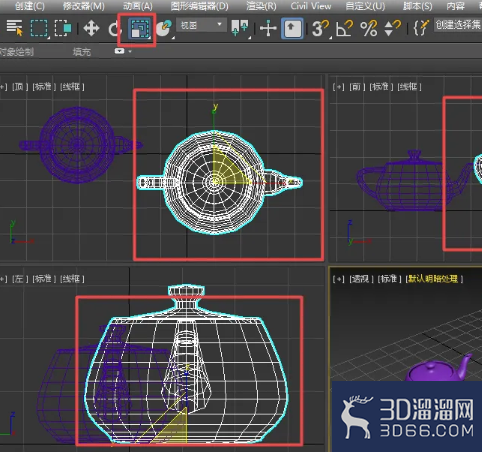Open [线框] menu in the top viewport
Image resolution: width=482 pixels, height=452 pixels.
(72, 87)
